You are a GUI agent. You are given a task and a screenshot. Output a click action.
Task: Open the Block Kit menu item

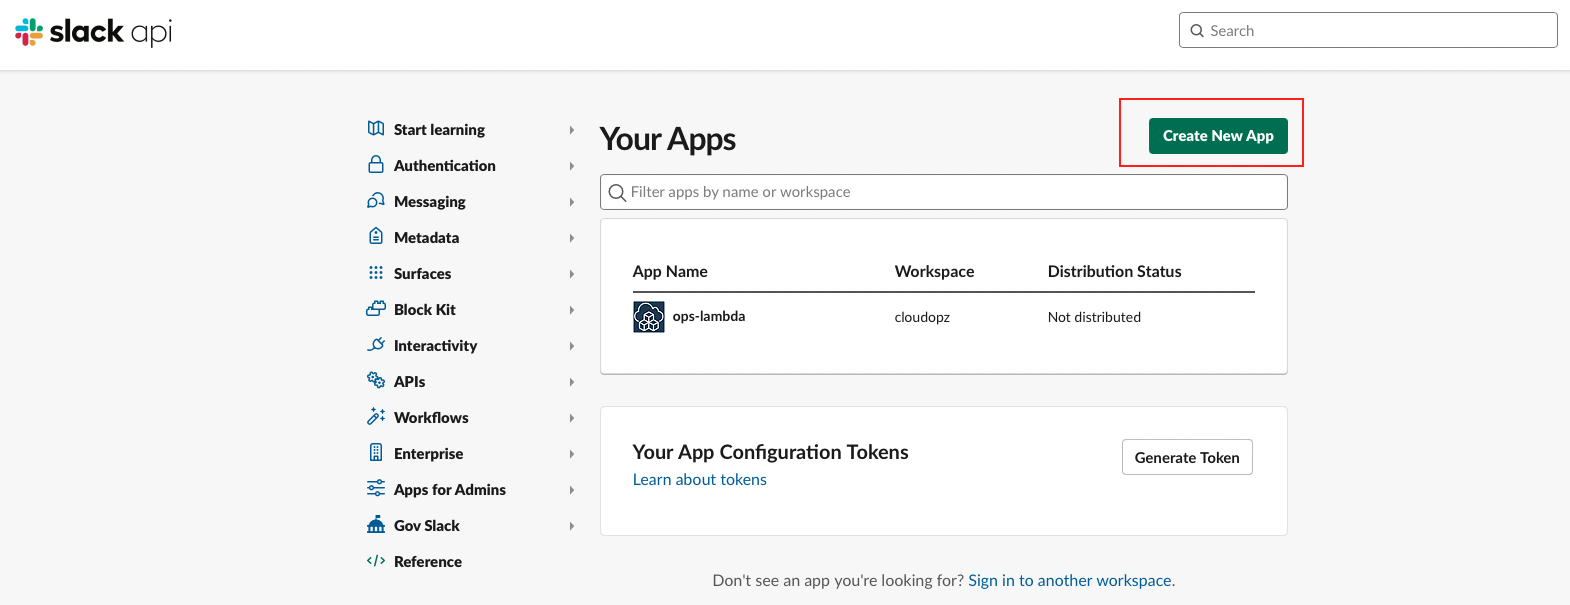click(x=425, y=310)
